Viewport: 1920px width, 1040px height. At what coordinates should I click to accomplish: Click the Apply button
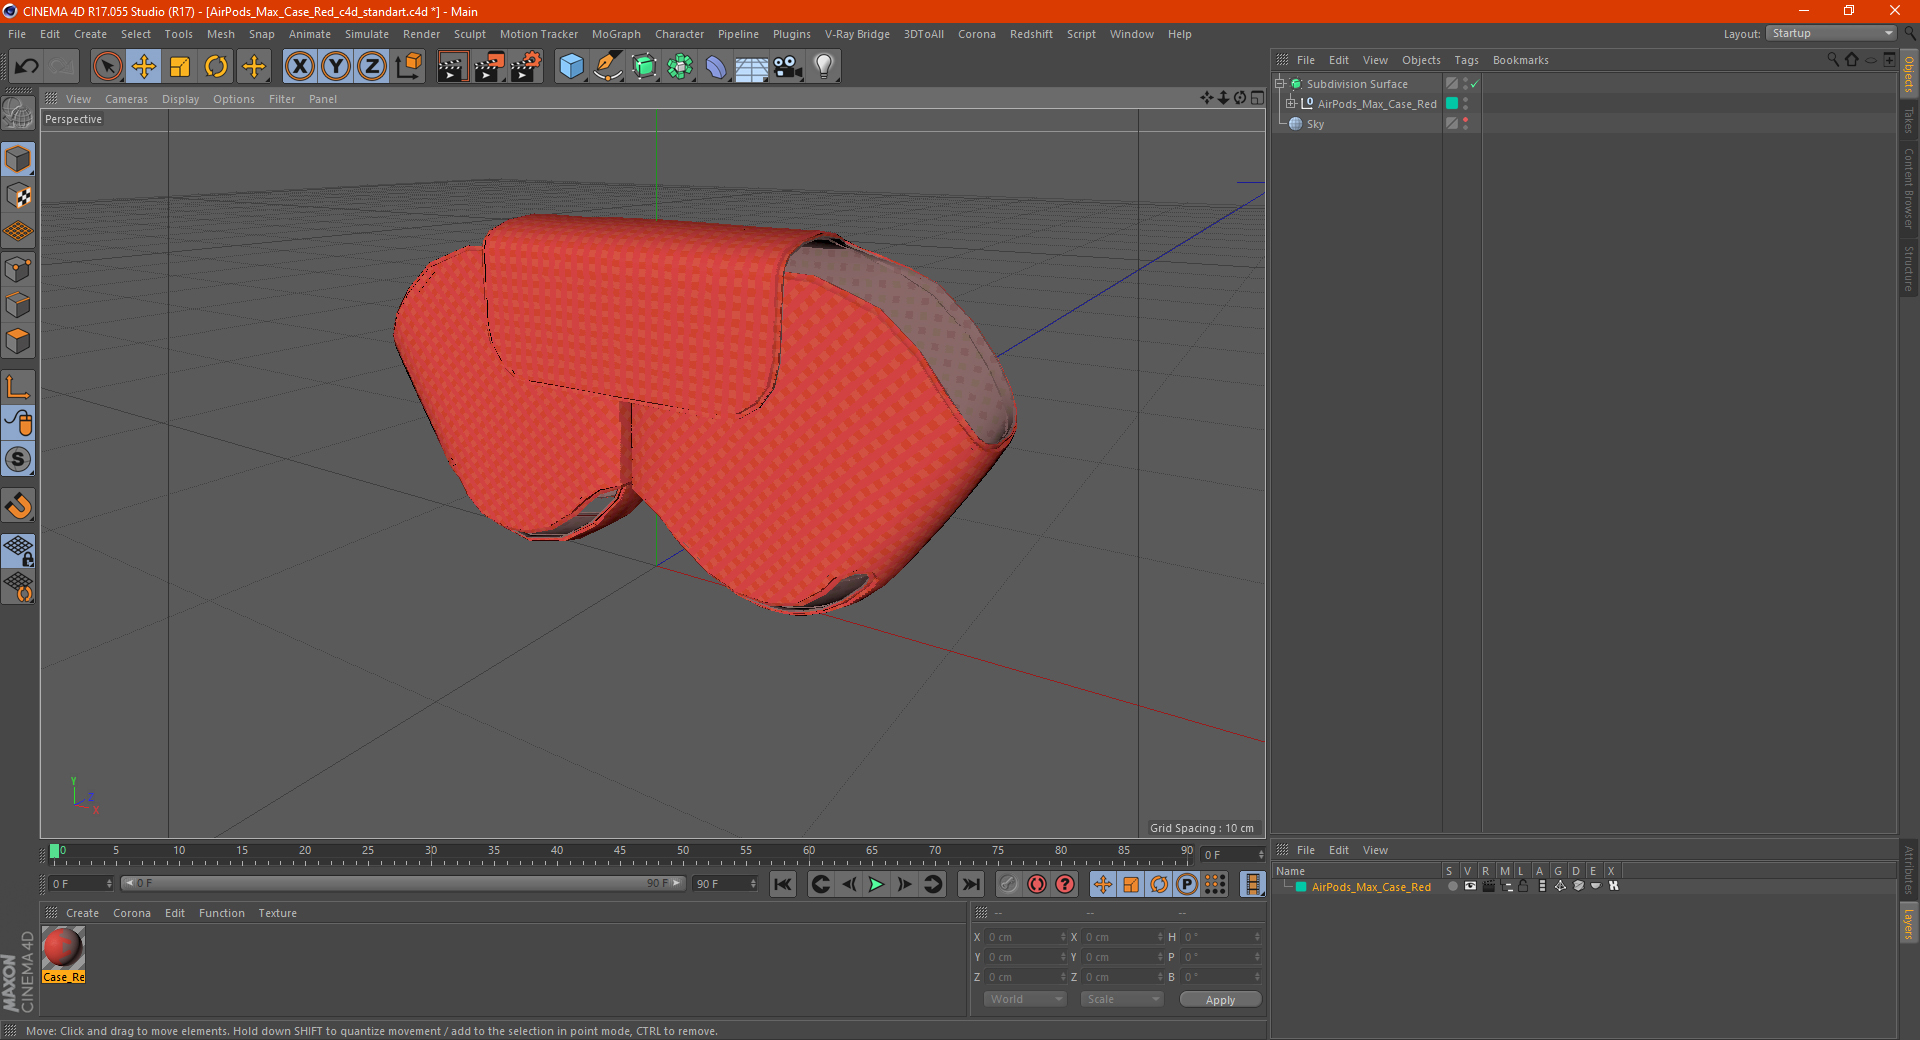pyautogui.click(x=1220, y=1000)
